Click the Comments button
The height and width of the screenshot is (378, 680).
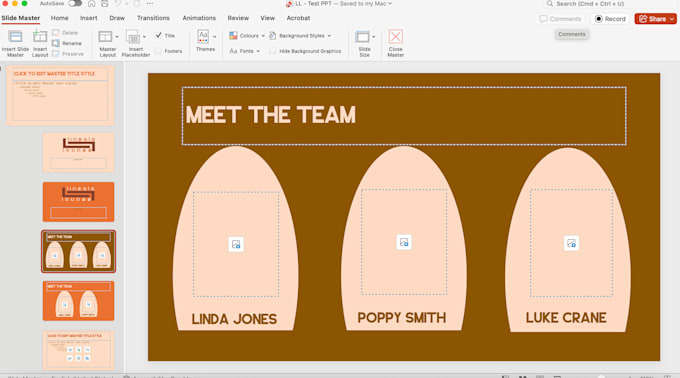click(x=560, y=19)
